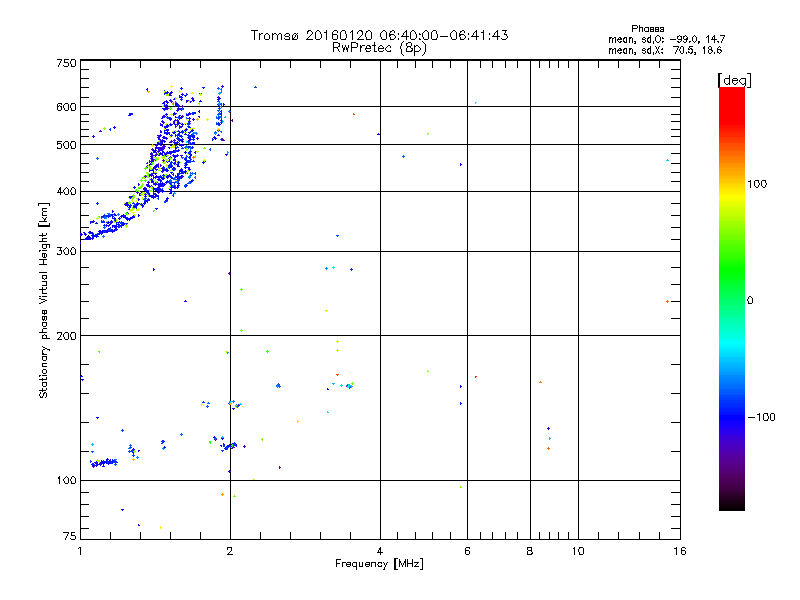Viewport: 800px width, 600px height.
Task: Click the "Stationary phase Virtual Height [km]" axis label
Action: pos(44,300)
